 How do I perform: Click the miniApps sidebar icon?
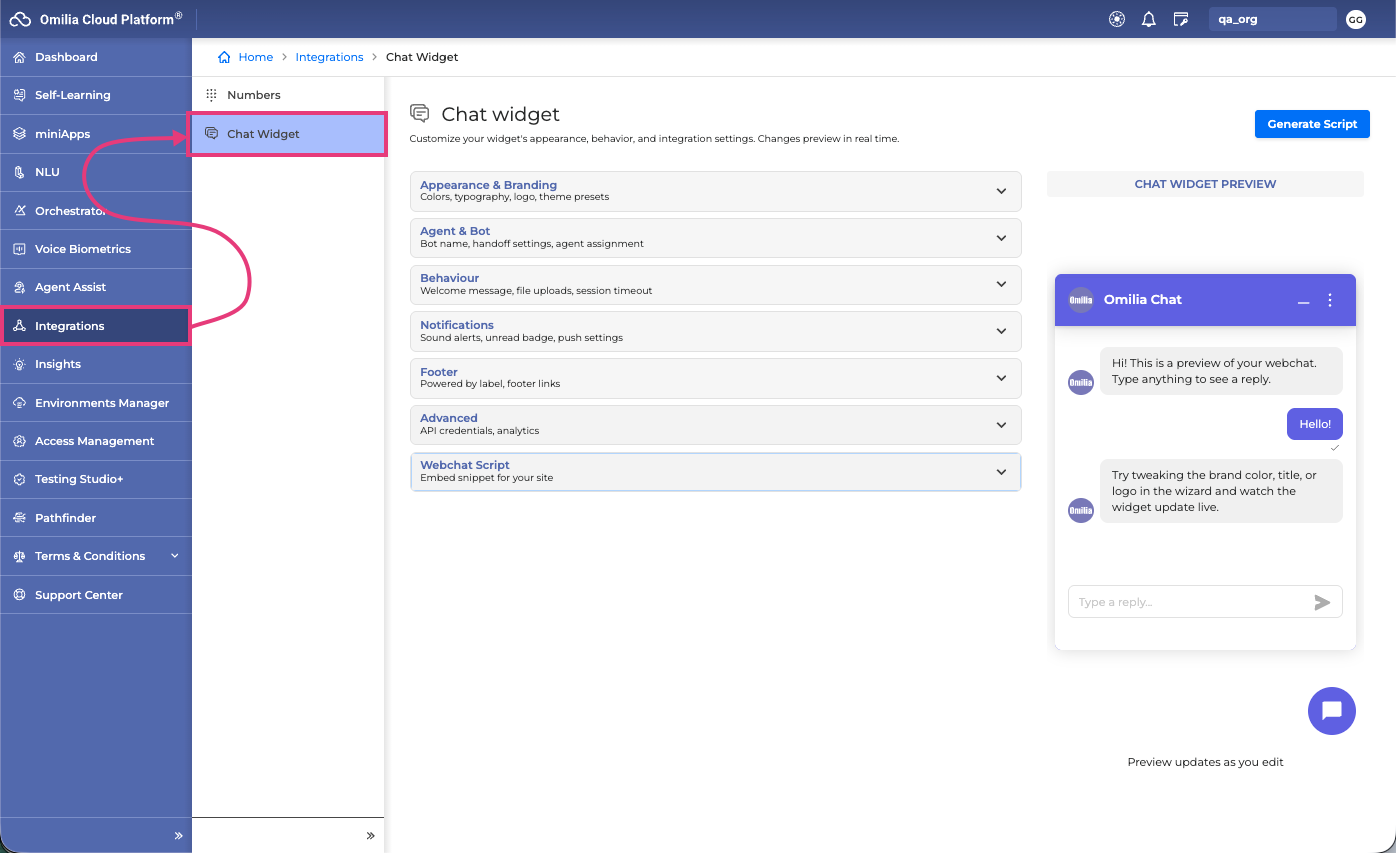point(19,134)
